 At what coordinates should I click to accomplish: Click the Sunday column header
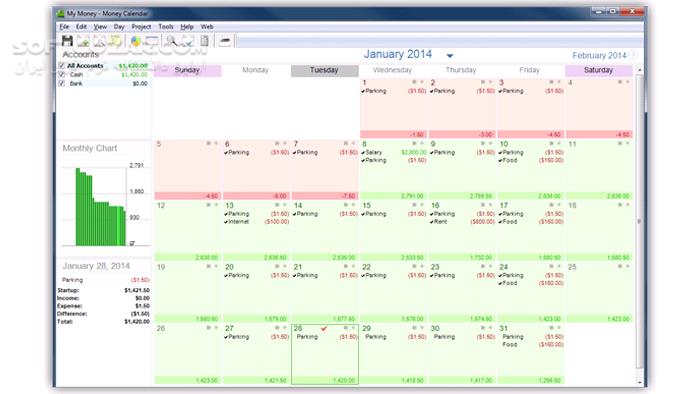pyautogui.click(x=187, y=71)
